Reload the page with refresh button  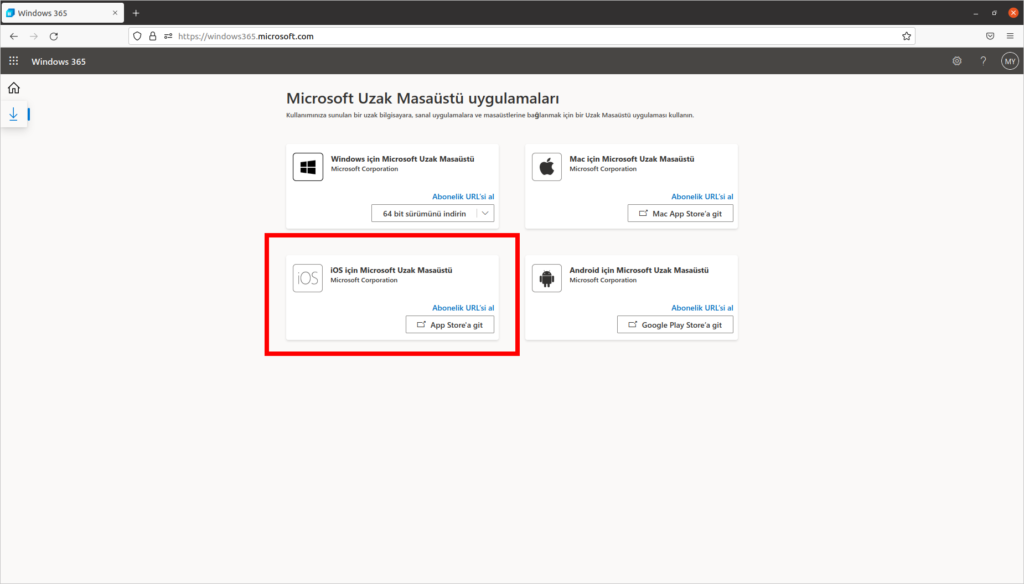[x=54, y=37]
